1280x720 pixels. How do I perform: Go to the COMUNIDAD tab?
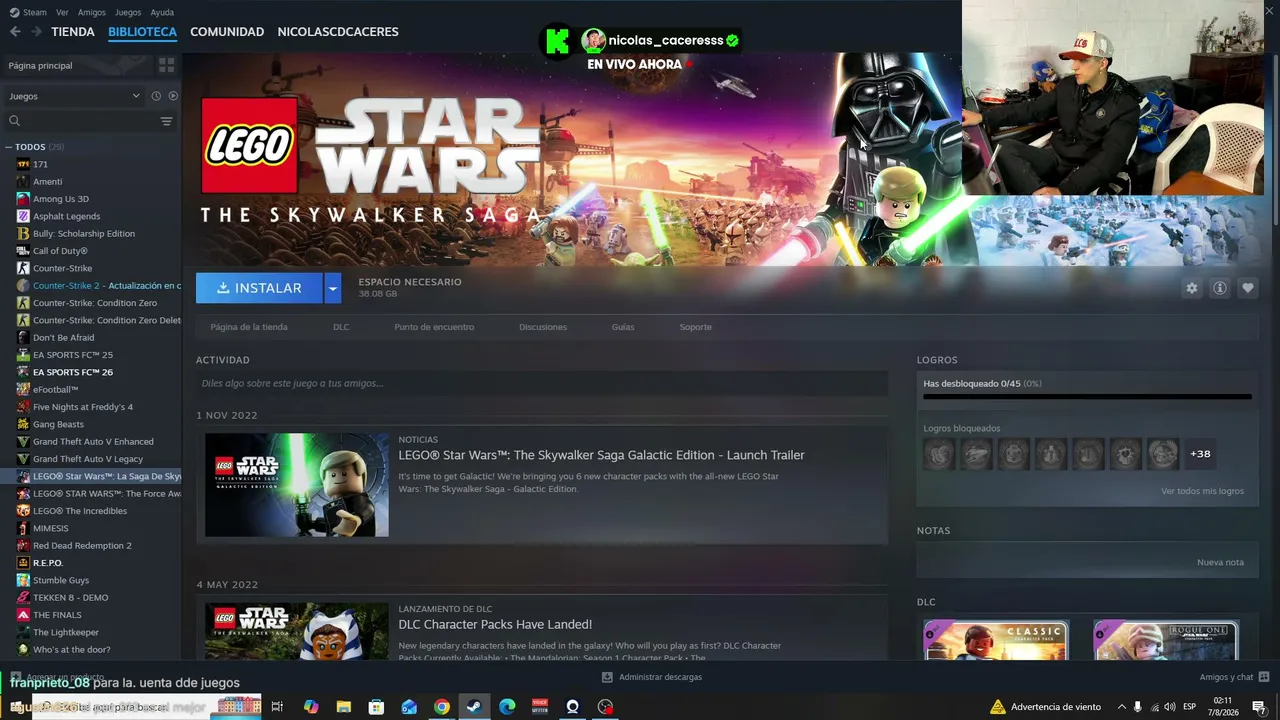tap(227, 32)
